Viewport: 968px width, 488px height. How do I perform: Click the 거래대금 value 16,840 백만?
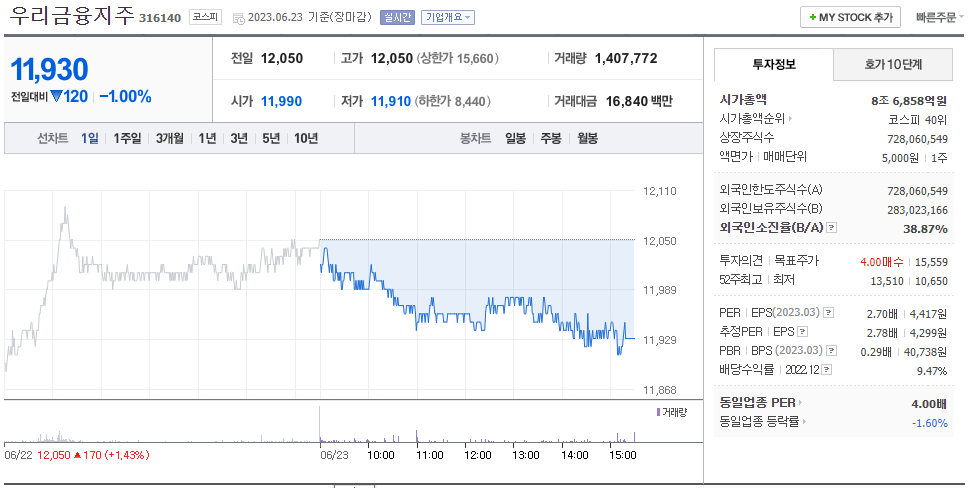(639, 101)
